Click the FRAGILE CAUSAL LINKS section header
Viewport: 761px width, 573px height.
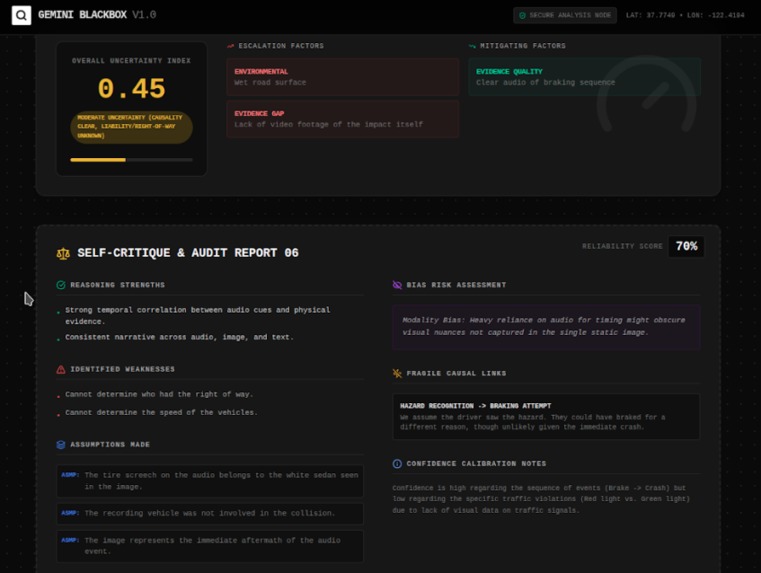[456, 373]
